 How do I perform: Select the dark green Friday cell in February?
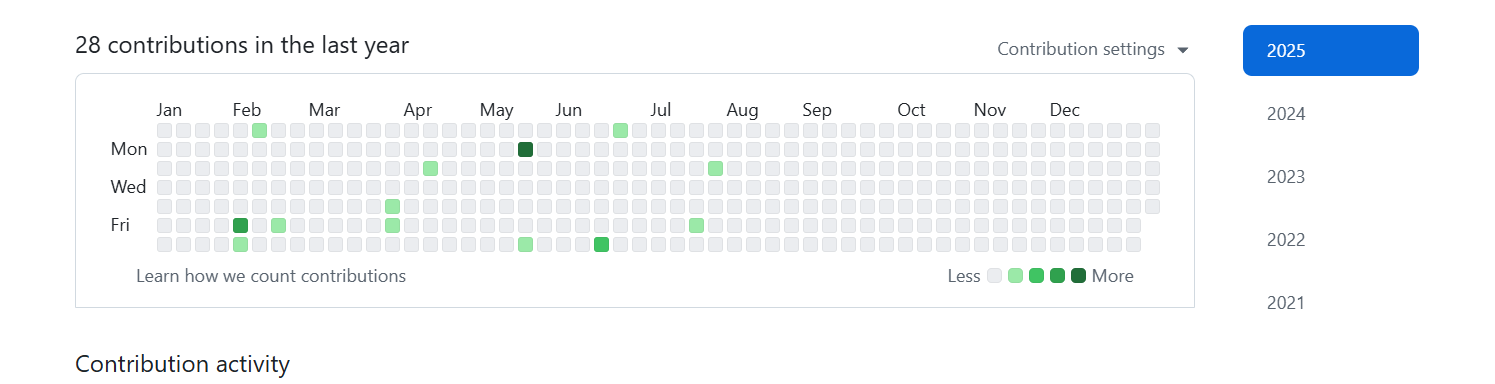tap(240, 225)
